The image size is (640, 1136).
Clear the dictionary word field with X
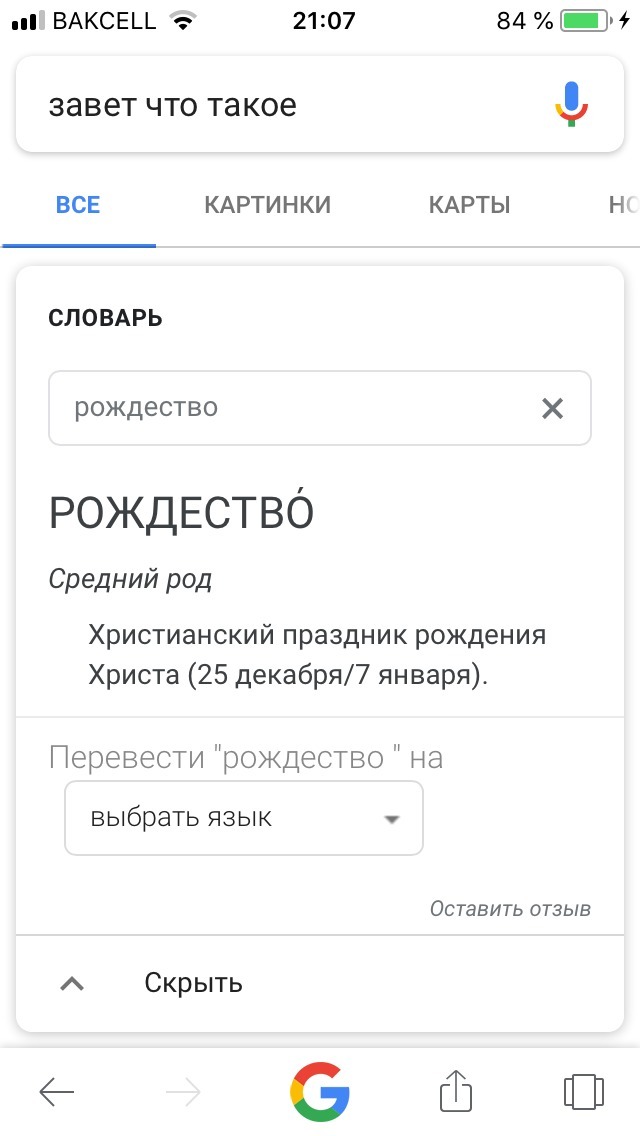point(552,409)
